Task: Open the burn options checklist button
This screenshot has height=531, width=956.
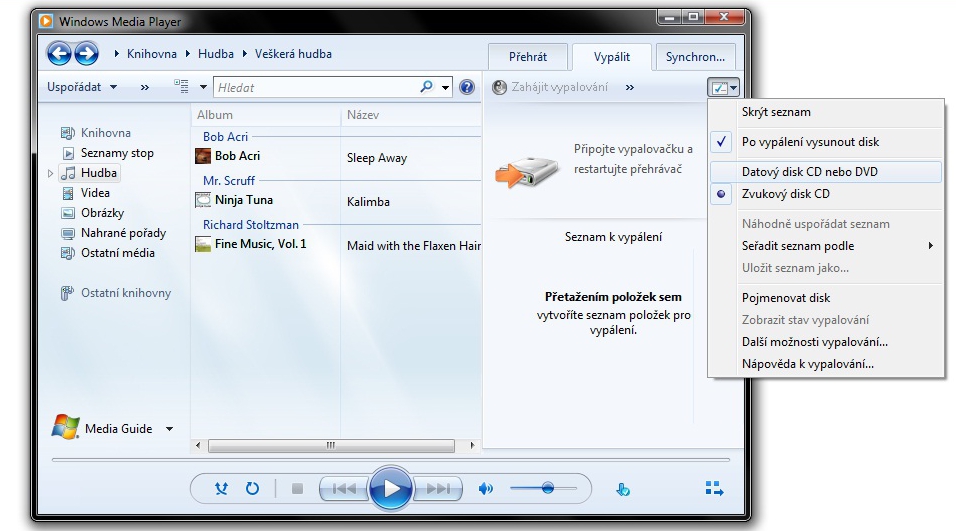Action: [x=724, y=88]
